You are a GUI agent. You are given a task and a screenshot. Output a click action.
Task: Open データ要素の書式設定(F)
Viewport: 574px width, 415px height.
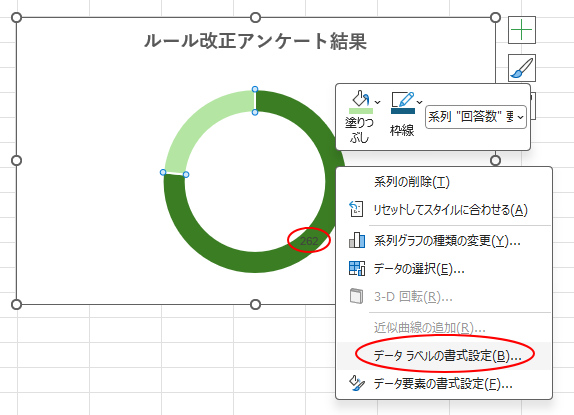click(444, 384)
